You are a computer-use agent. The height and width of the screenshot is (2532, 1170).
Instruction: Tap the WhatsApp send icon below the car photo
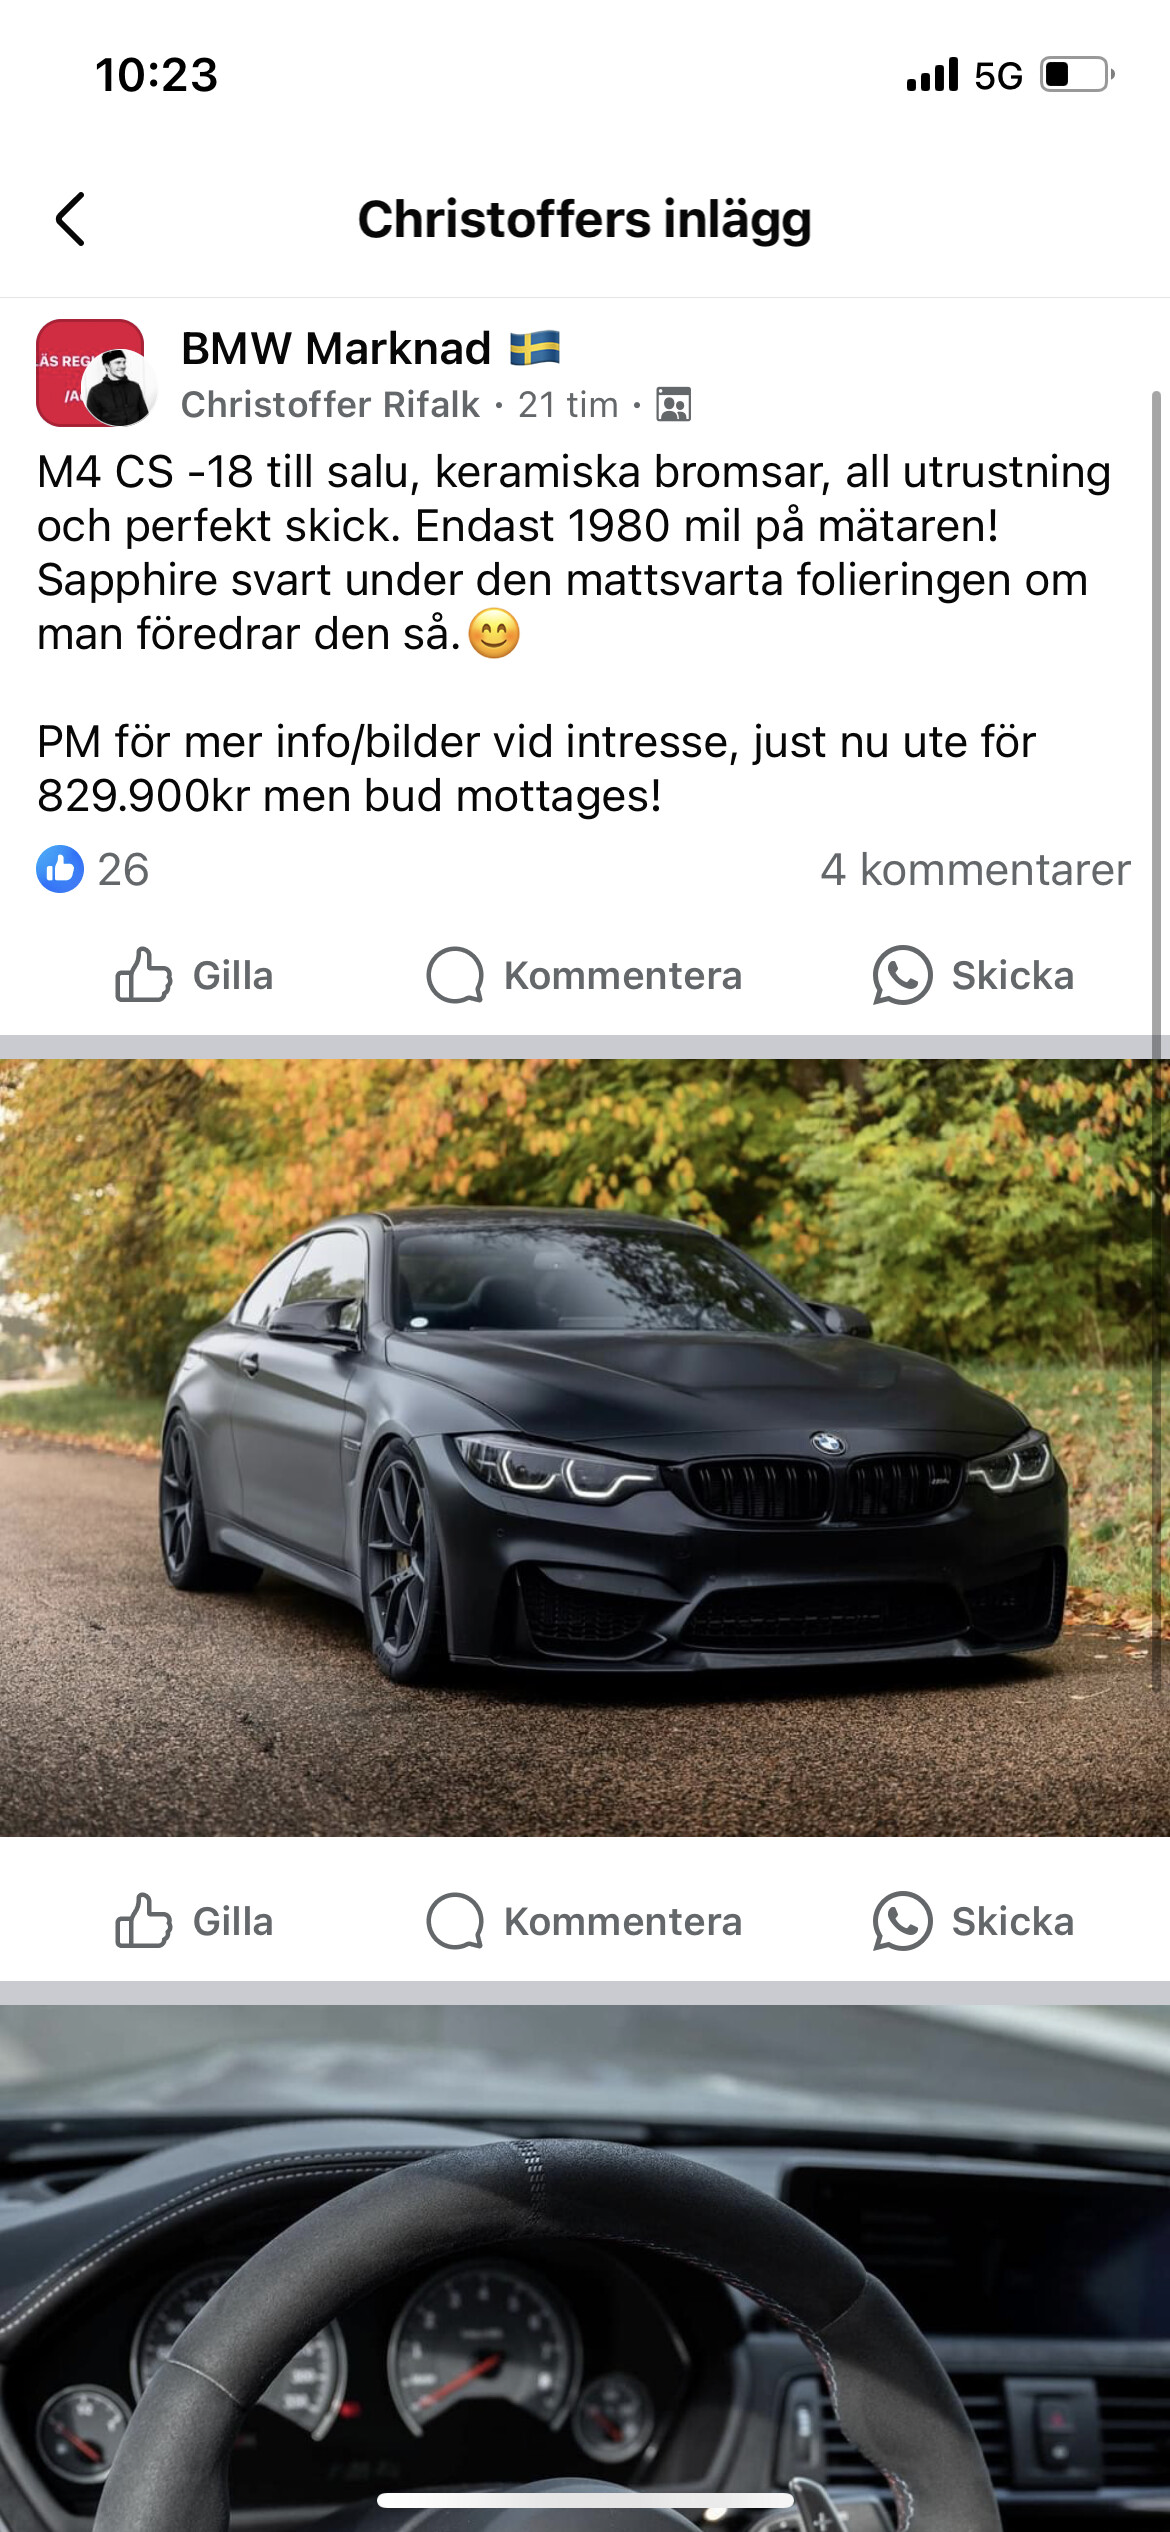coord(902,1921)
